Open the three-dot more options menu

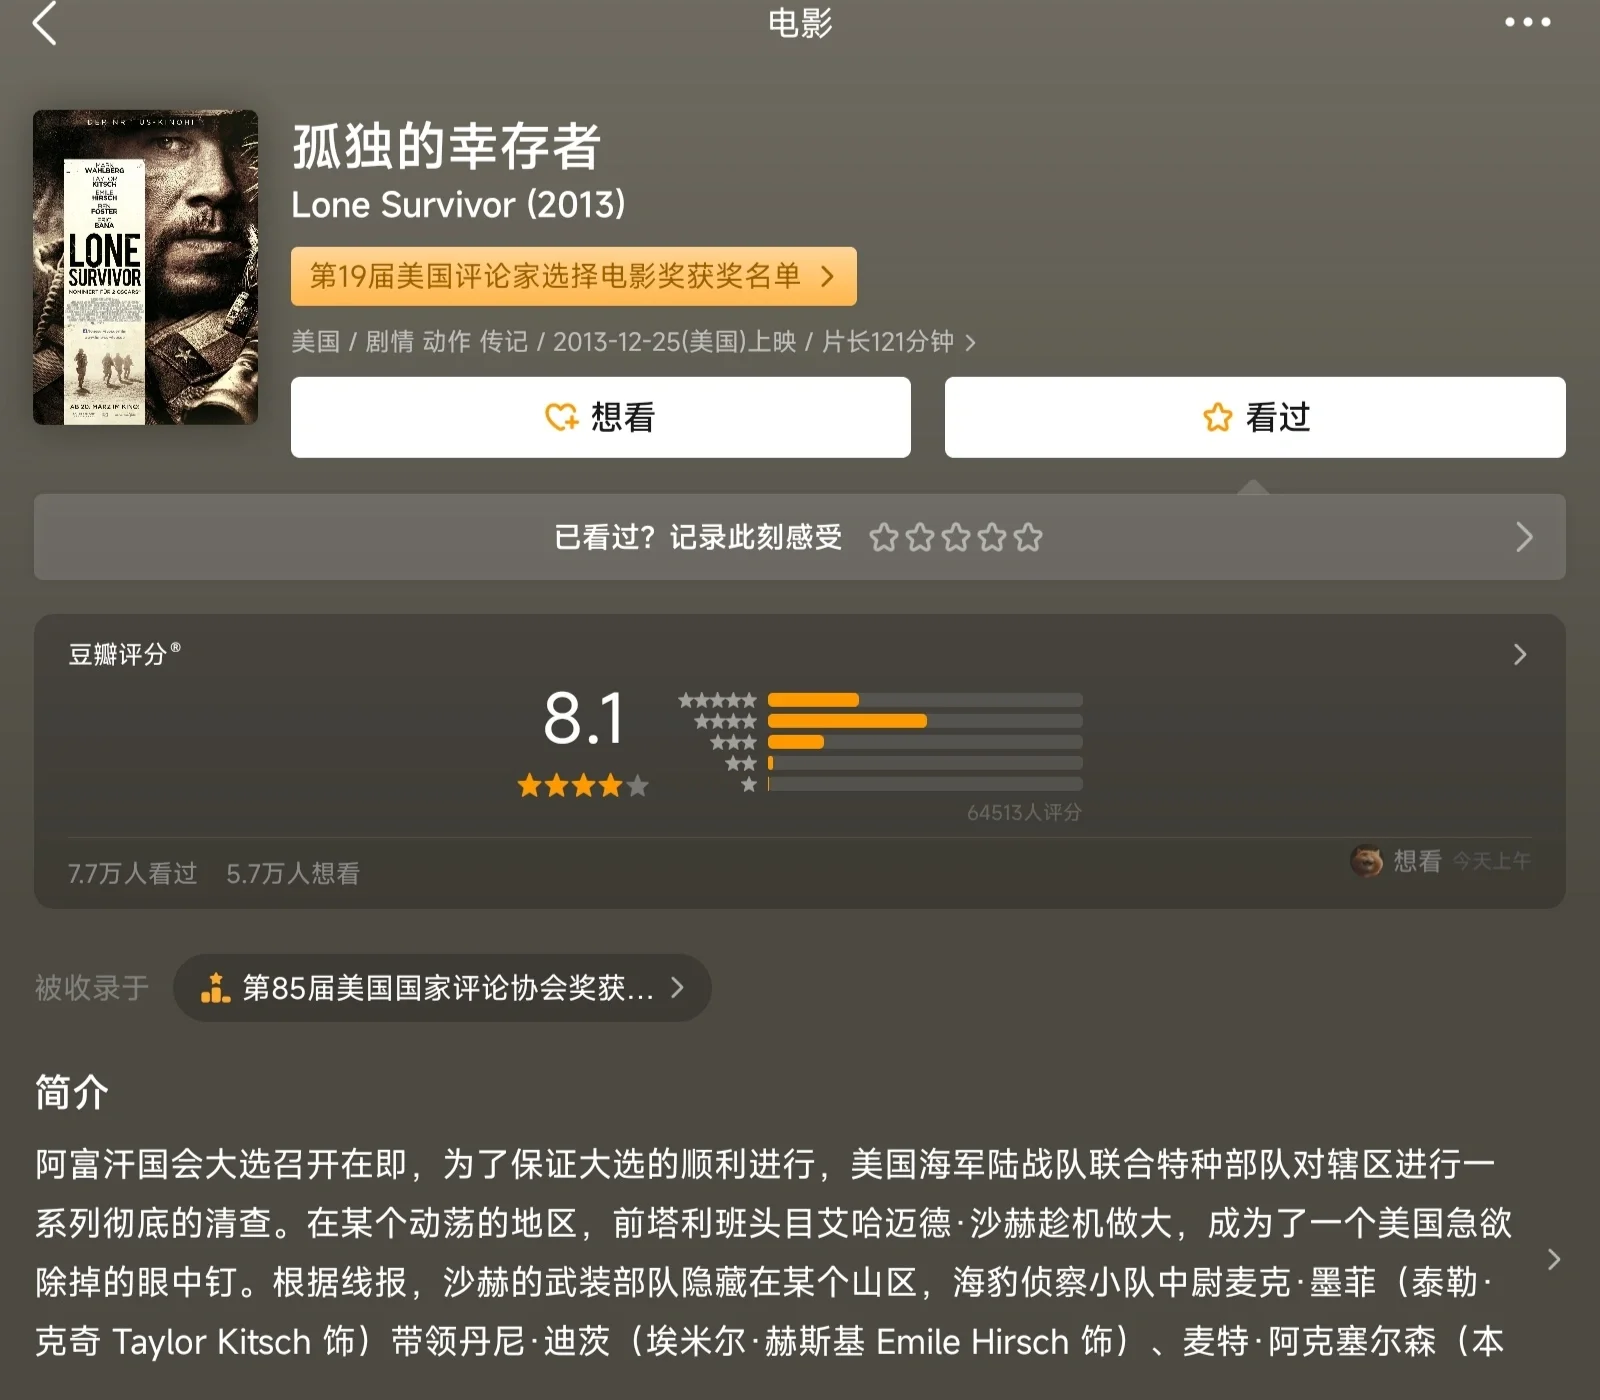tap(1527, 22)
